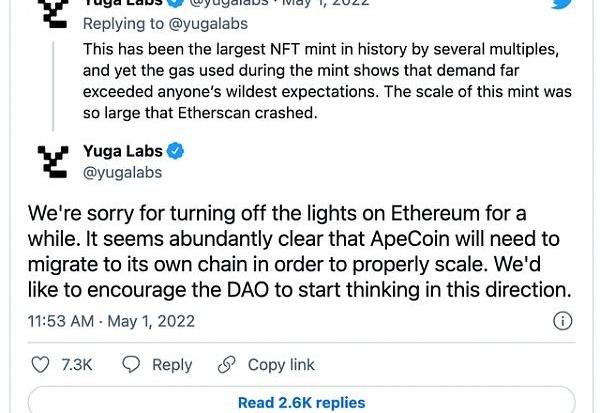
Task: Click the chain link copy icon
Action: coord(226,364)
